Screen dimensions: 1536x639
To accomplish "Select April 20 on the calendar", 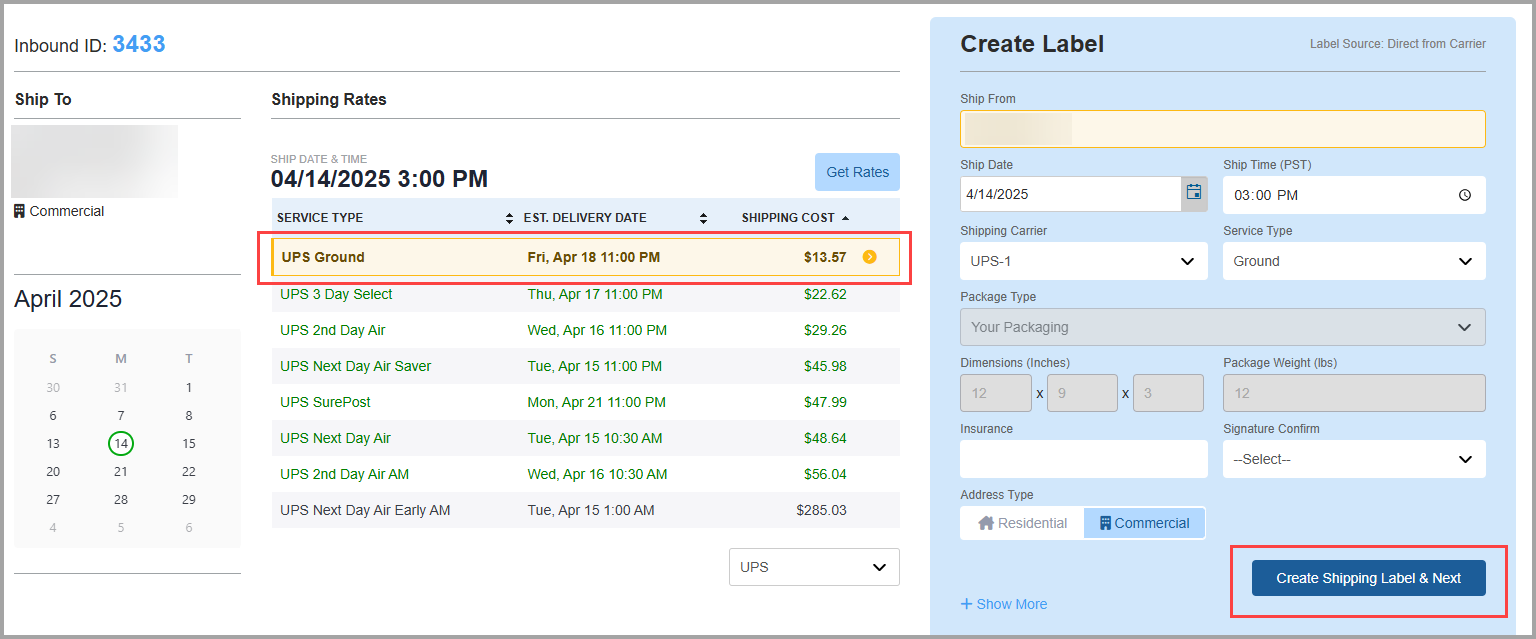I will click(x=53, y=471).
